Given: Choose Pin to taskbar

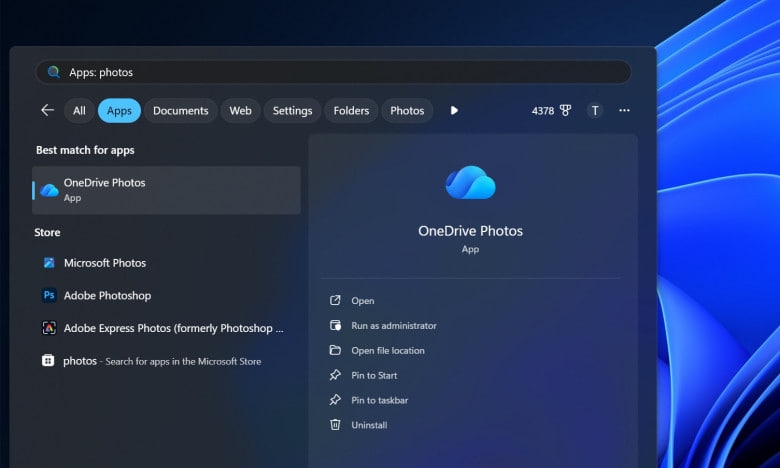Looking at the screenshot, I should click(380, 400).
